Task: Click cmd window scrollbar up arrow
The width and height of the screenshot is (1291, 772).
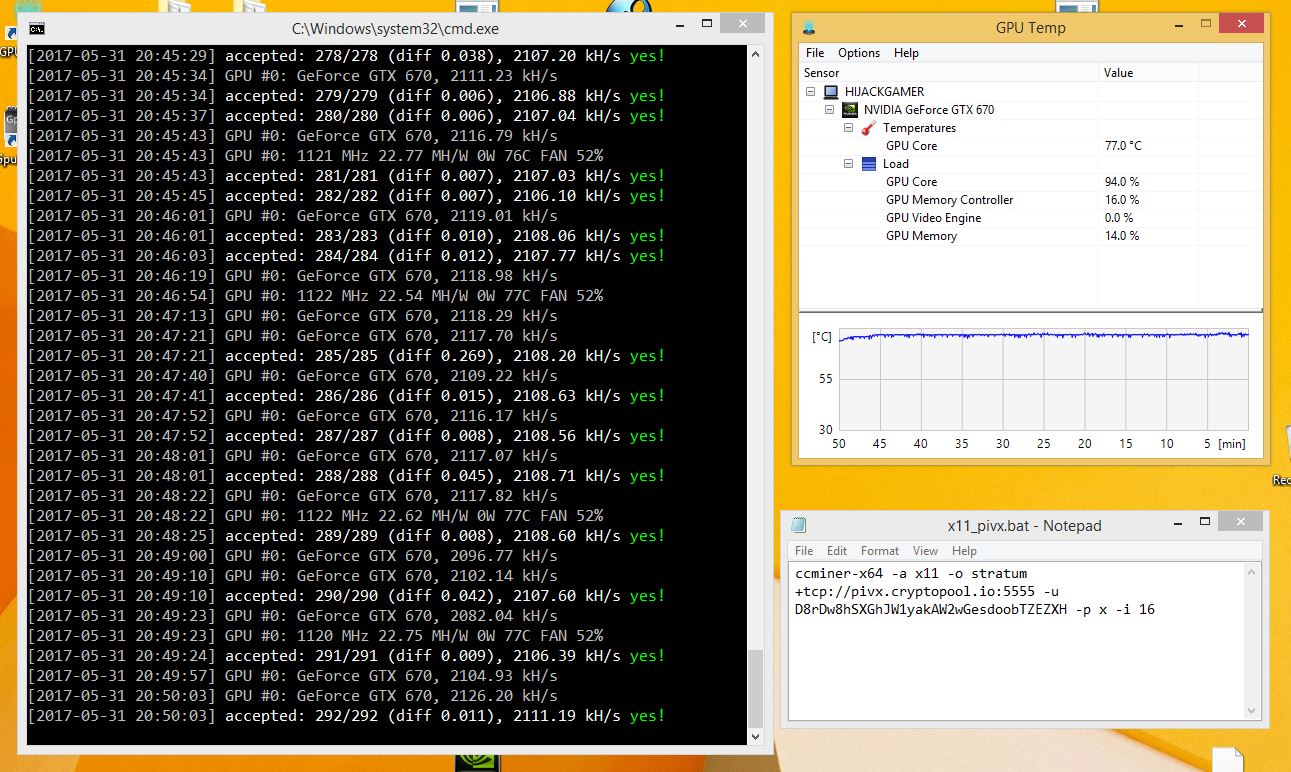Action: pyautogui.click(x=755, y=53)
